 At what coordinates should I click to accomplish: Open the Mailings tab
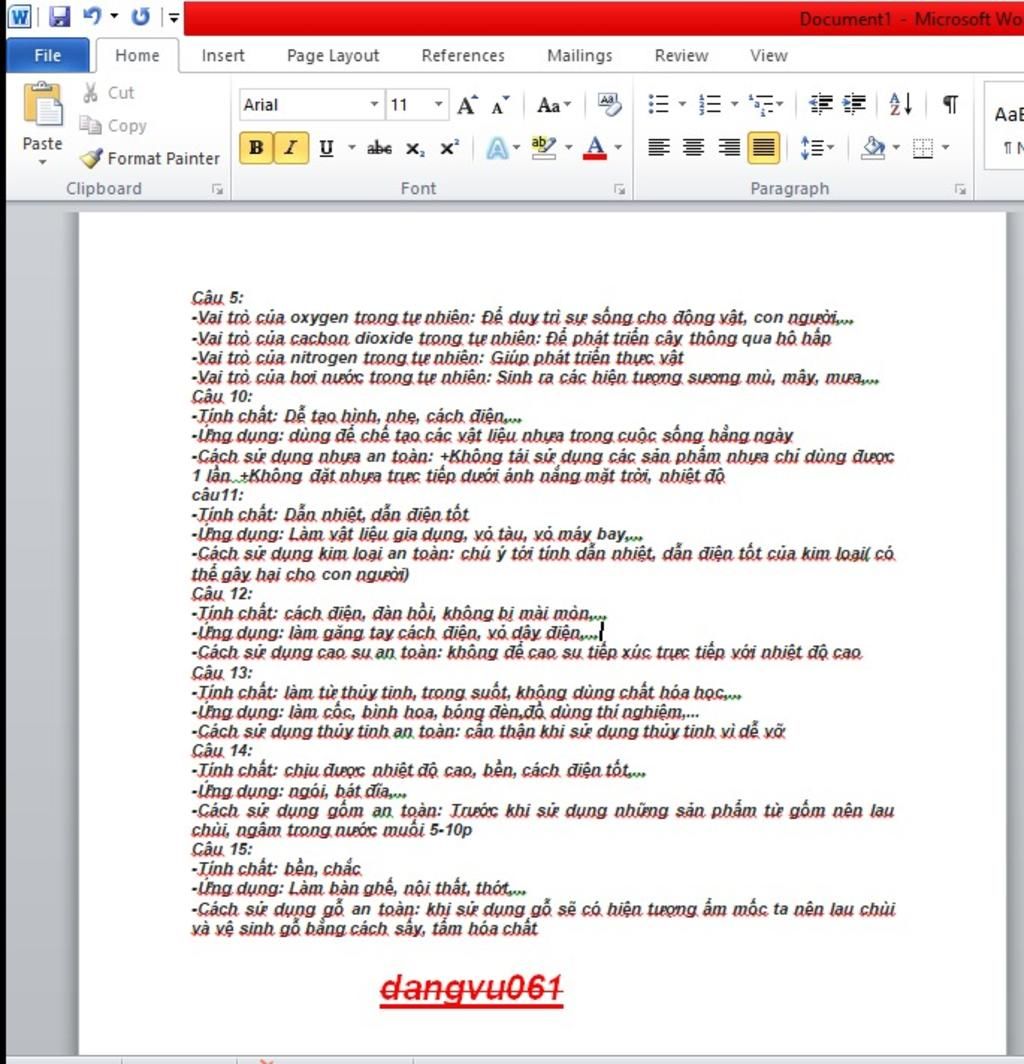click(580, 56)
